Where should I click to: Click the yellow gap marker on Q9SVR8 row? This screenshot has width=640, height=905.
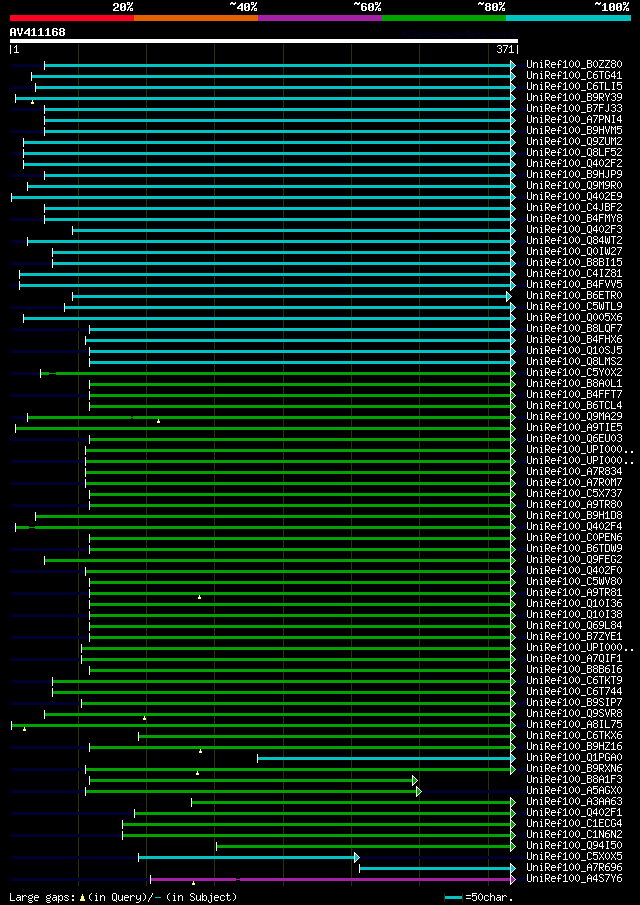pyautogui.click(x=144, y=718)
